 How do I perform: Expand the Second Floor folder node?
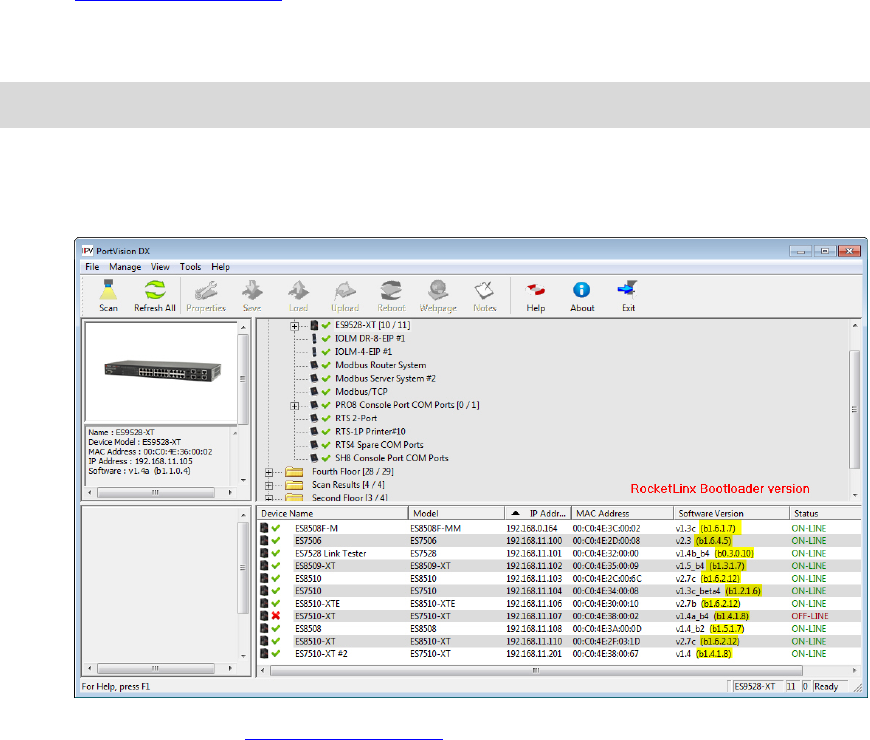pyautogui.click(x=269, y=498)
